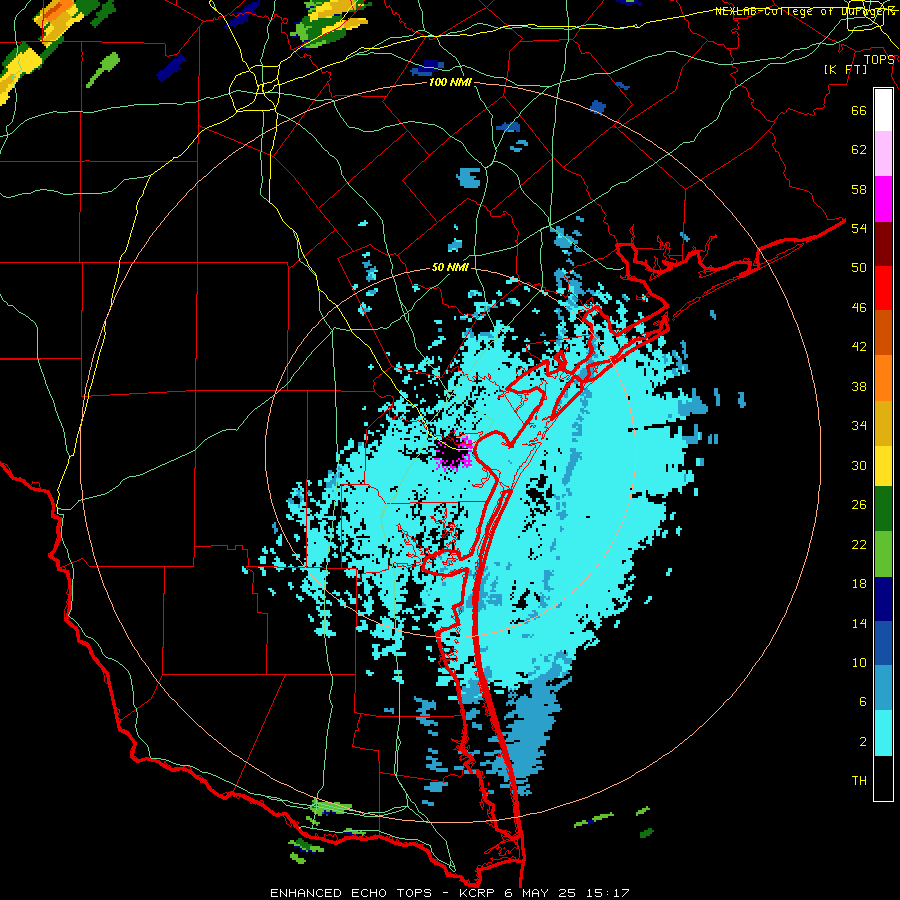900x900 pixels.
Task: Click the '[K FT]' units label
Action: pyautogui.click(x=845, y=69)
